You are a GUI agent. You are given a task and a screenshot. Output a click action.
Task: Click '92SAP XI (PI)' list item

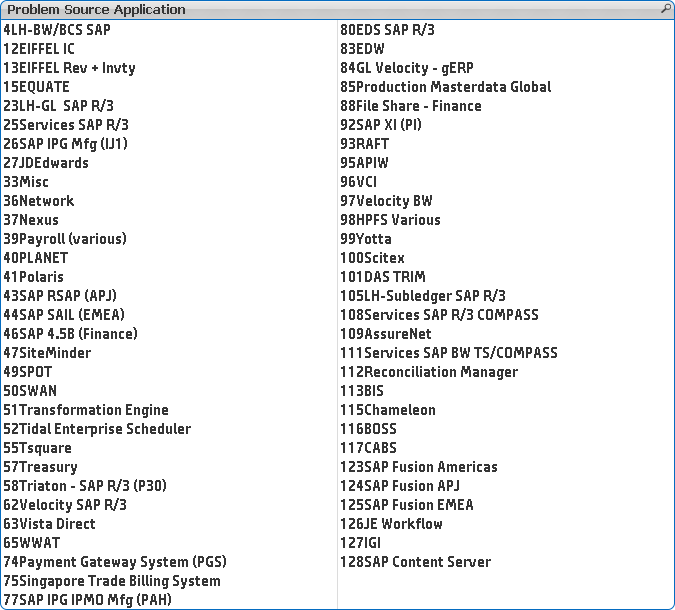[506, 124]
